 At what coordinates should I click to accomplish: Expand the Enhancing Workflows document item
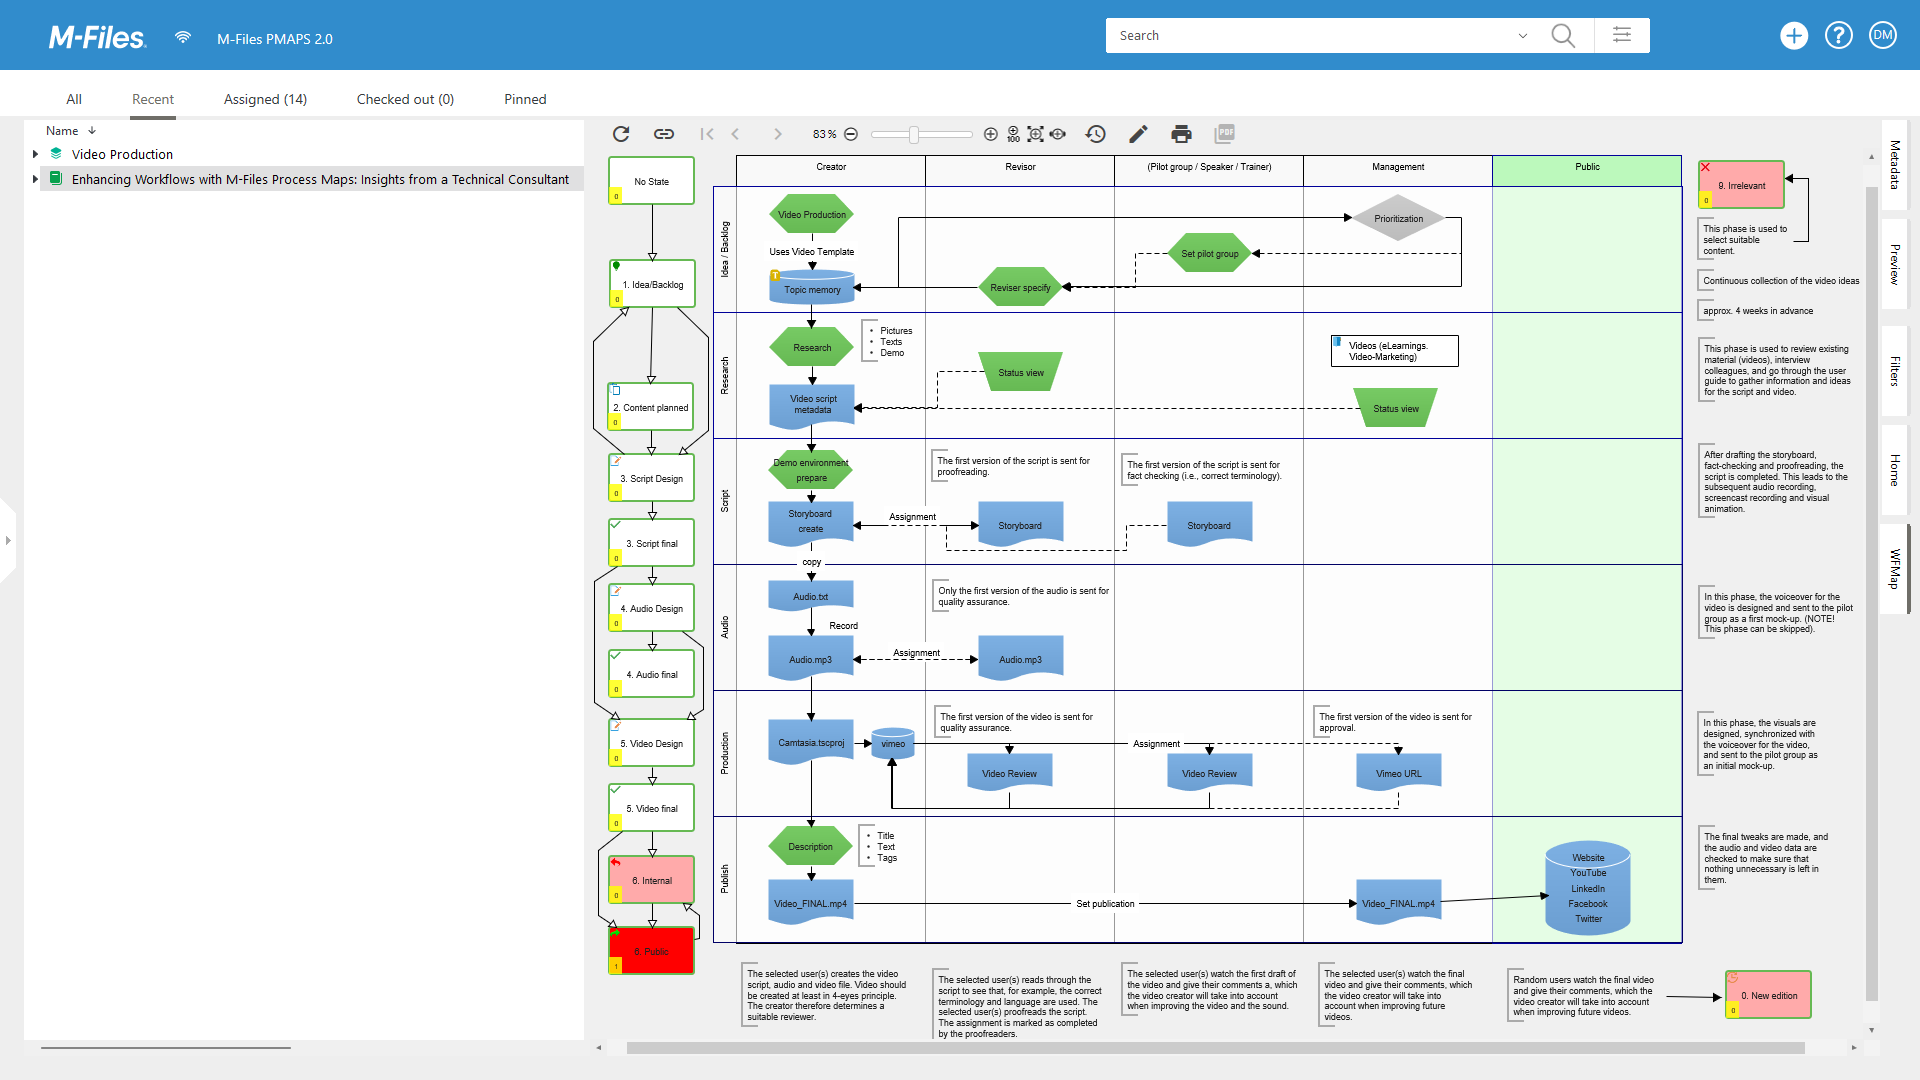pos(36,179)
